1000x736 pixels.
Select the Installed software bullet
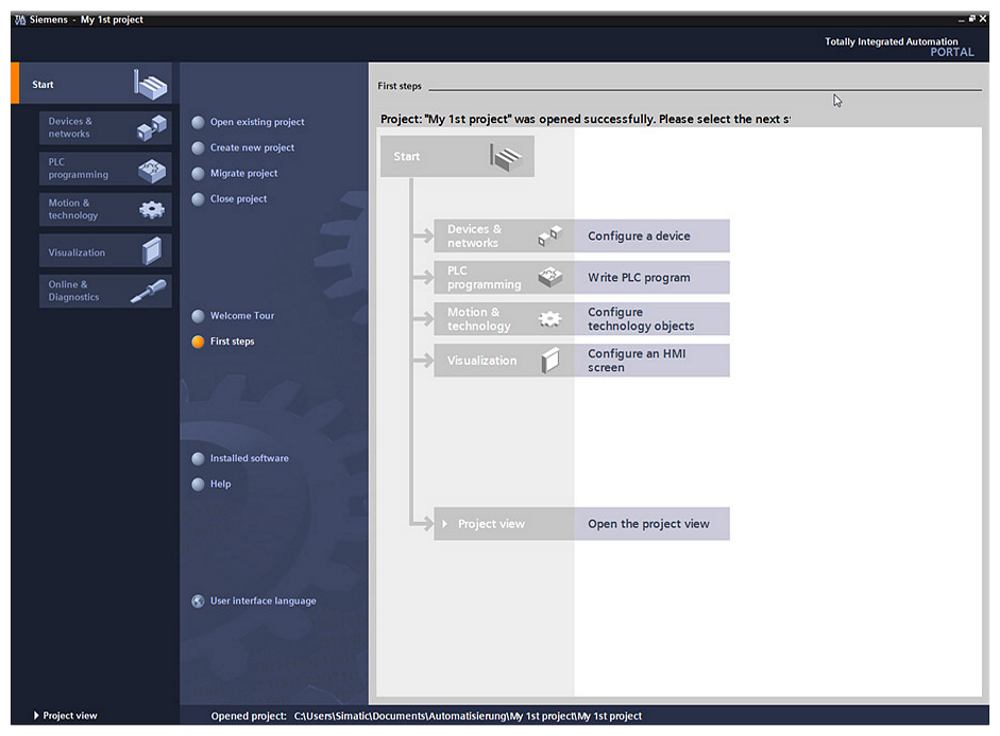[198, 458]
